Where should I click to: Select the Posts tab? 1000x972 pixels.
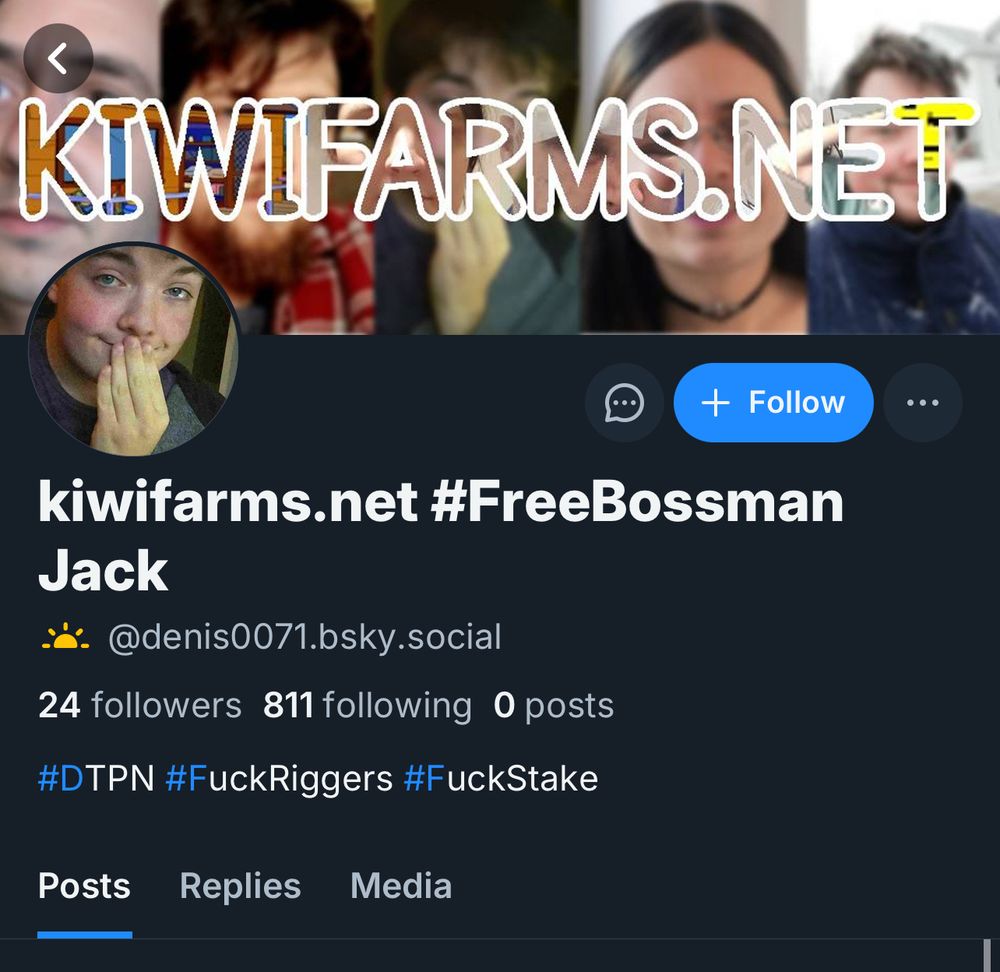(x=84, y=886)
